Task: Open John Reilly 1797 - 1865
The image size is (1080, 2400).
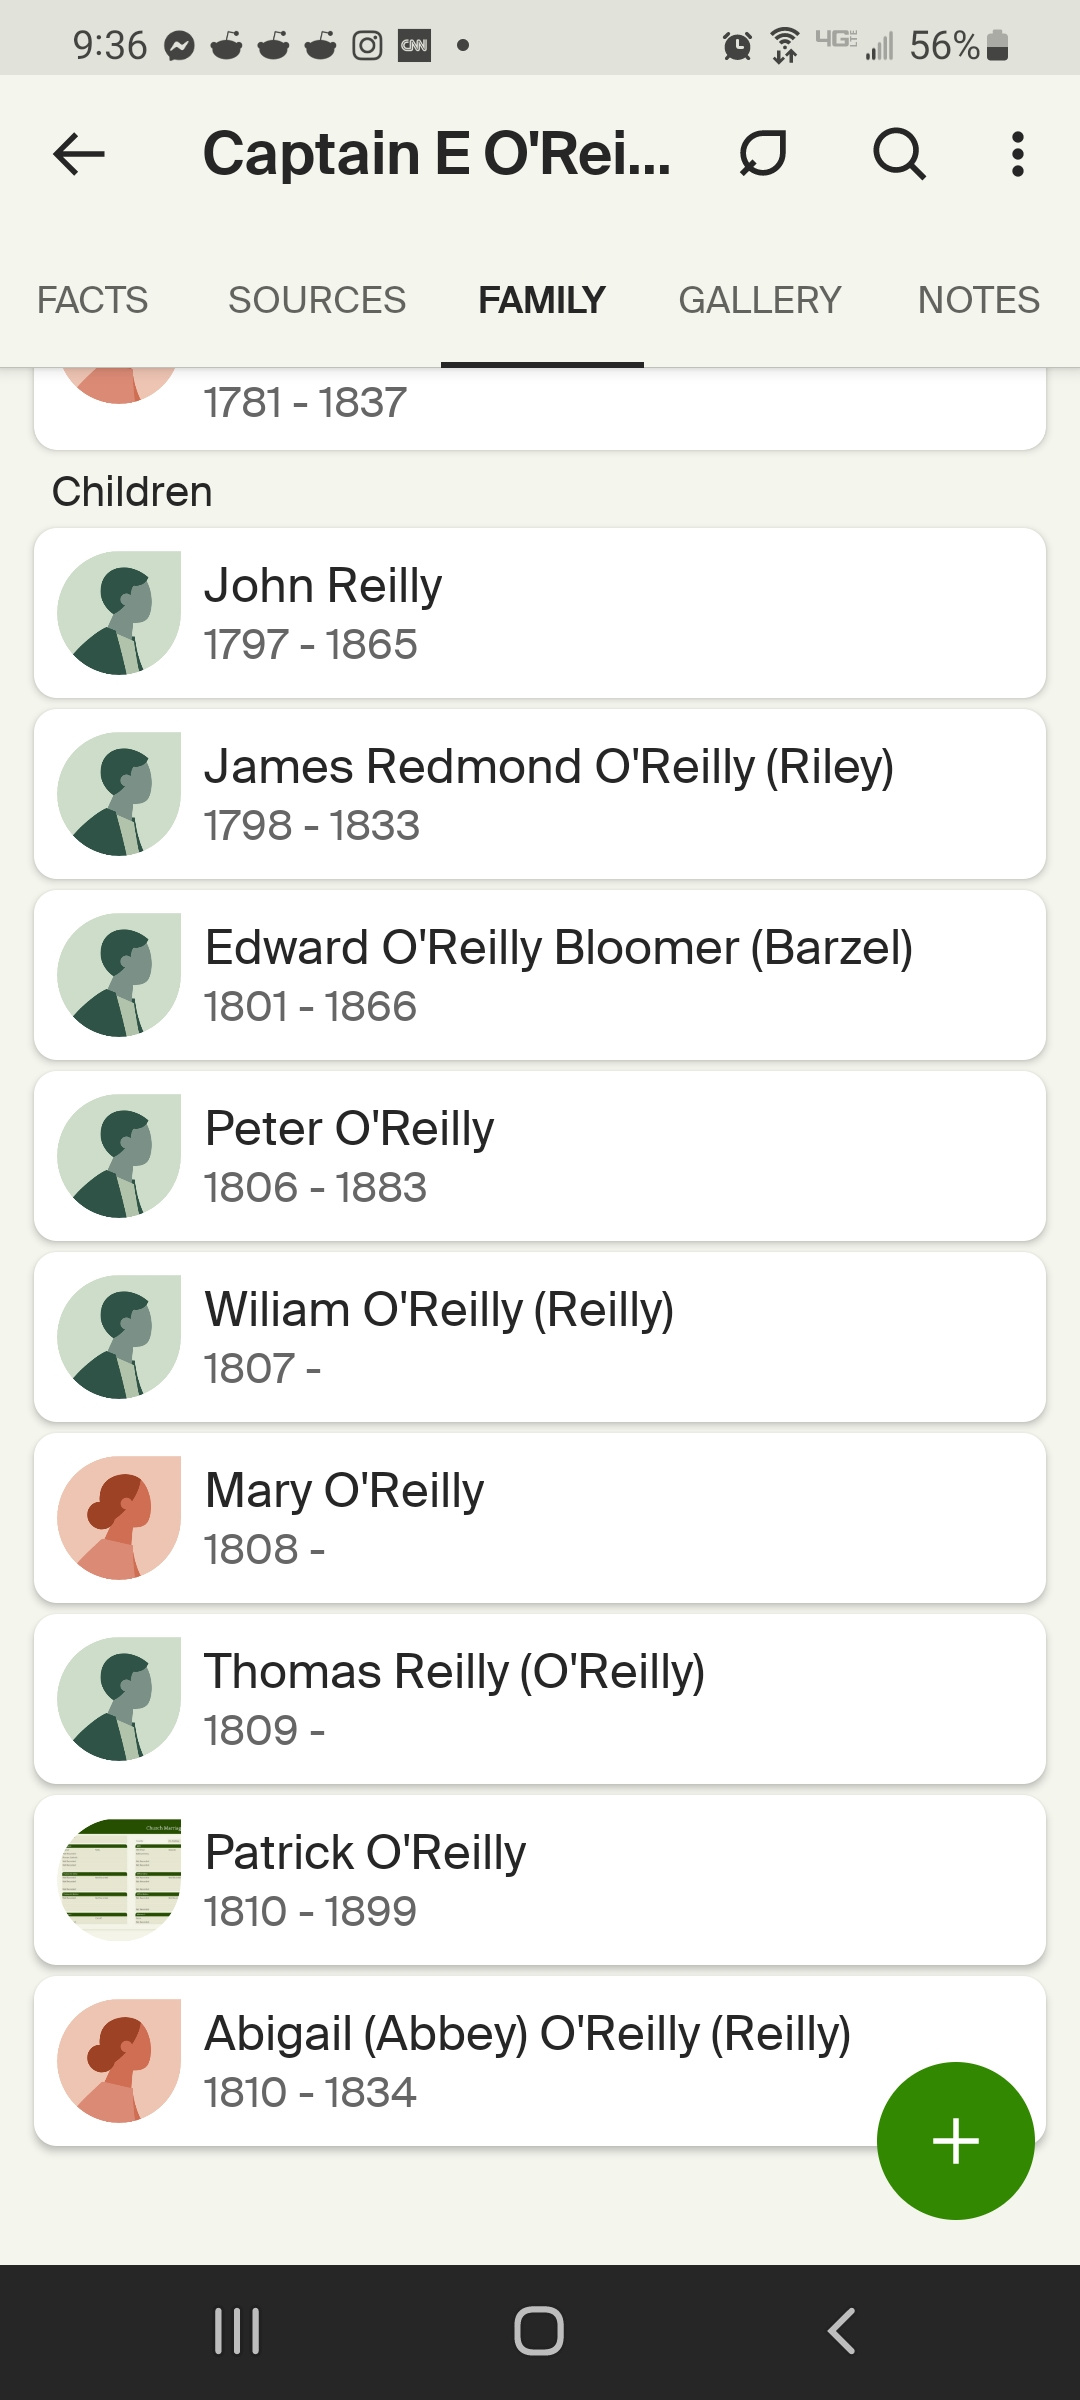Action: [540, 613]
